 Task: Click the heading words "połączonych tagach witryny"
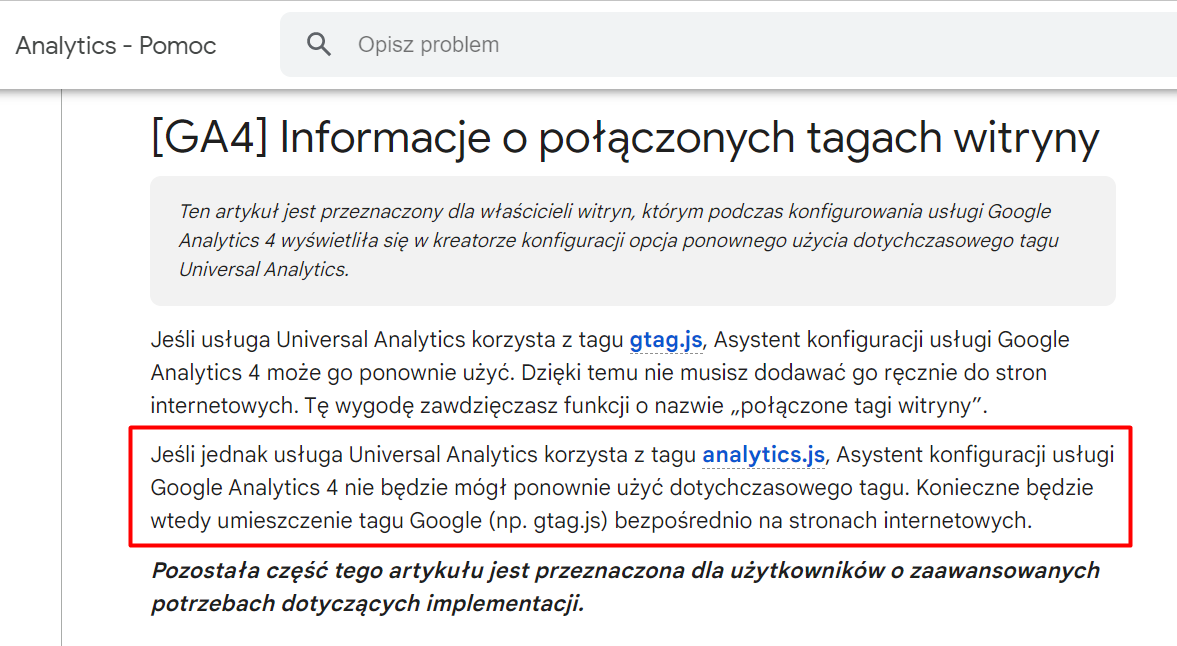coord(819,139)
